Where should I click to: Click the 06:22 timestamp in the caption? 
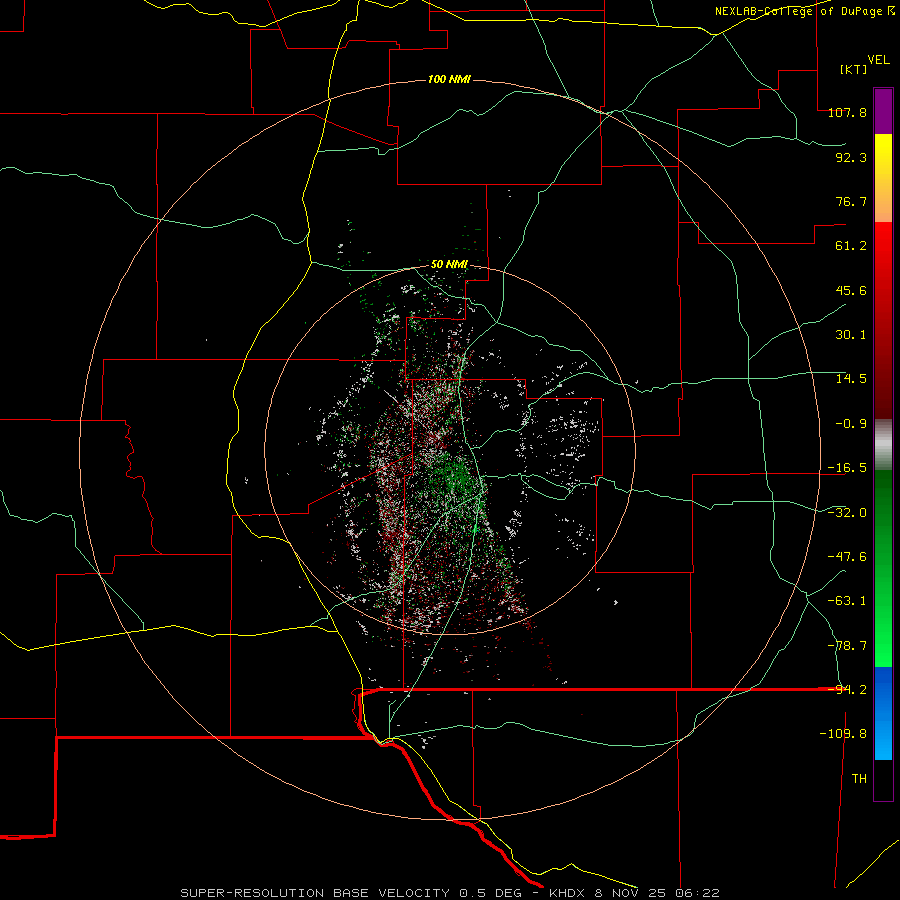coord(697,893)
